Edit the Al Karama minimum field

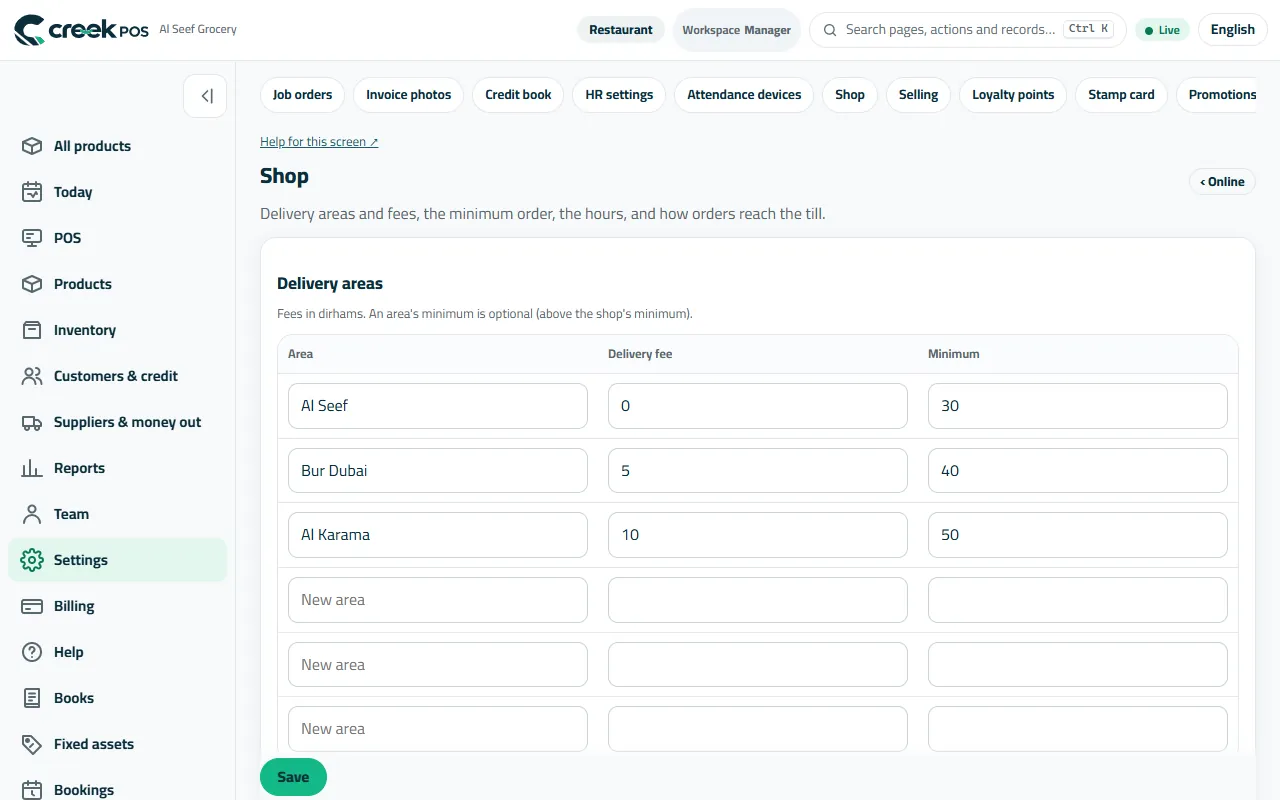[1078, 535]
